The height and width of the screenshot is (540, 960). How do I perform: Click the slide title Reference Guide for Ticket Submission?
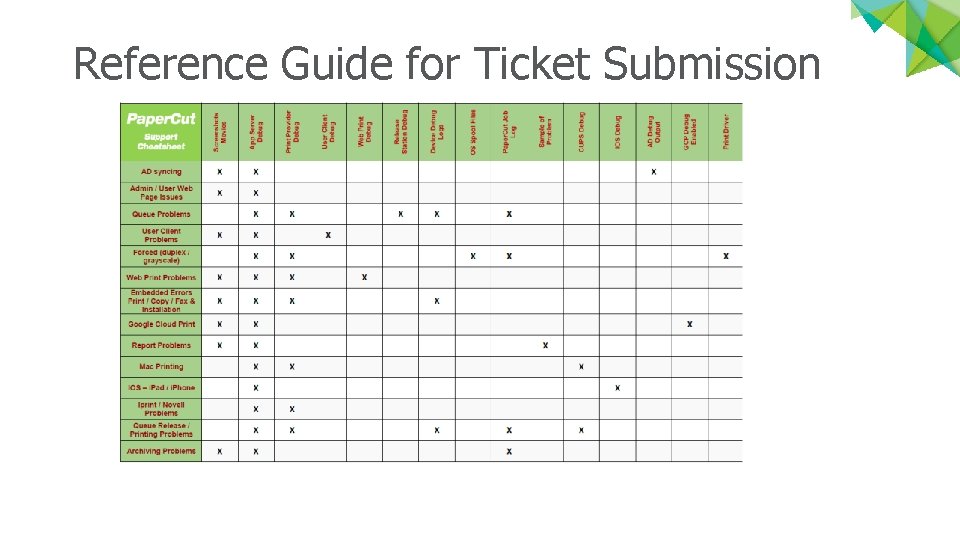447,63
